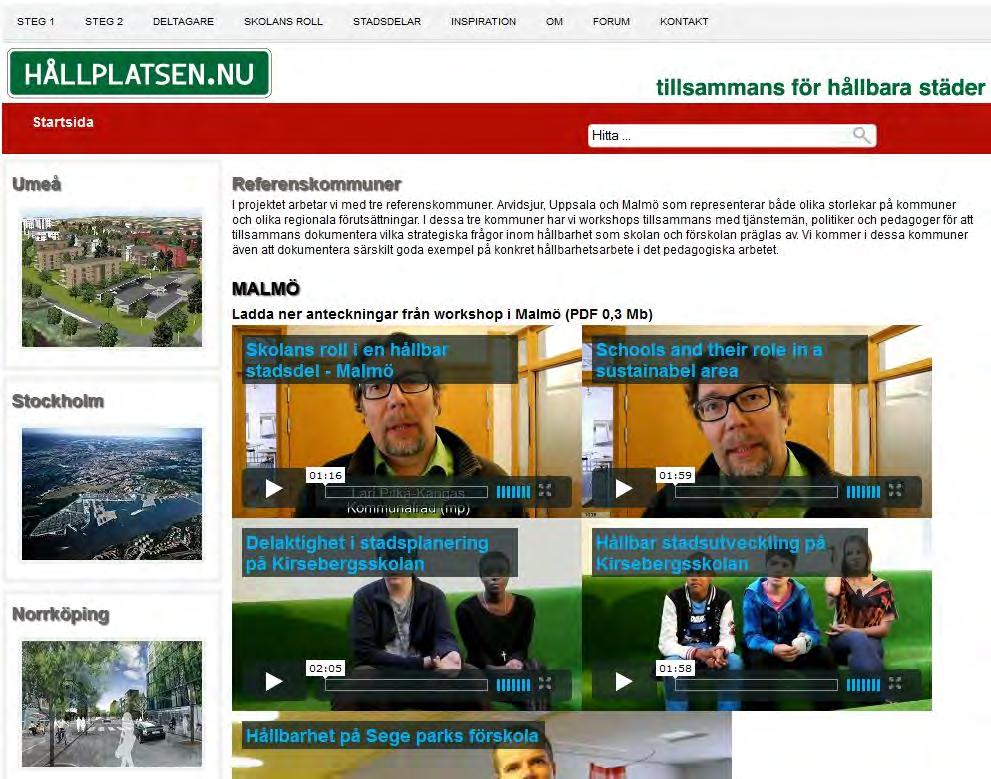
Task: Click 'Hållbar stadsutveckling på Kirsebergsskolan' title
Action: (710, 553)
